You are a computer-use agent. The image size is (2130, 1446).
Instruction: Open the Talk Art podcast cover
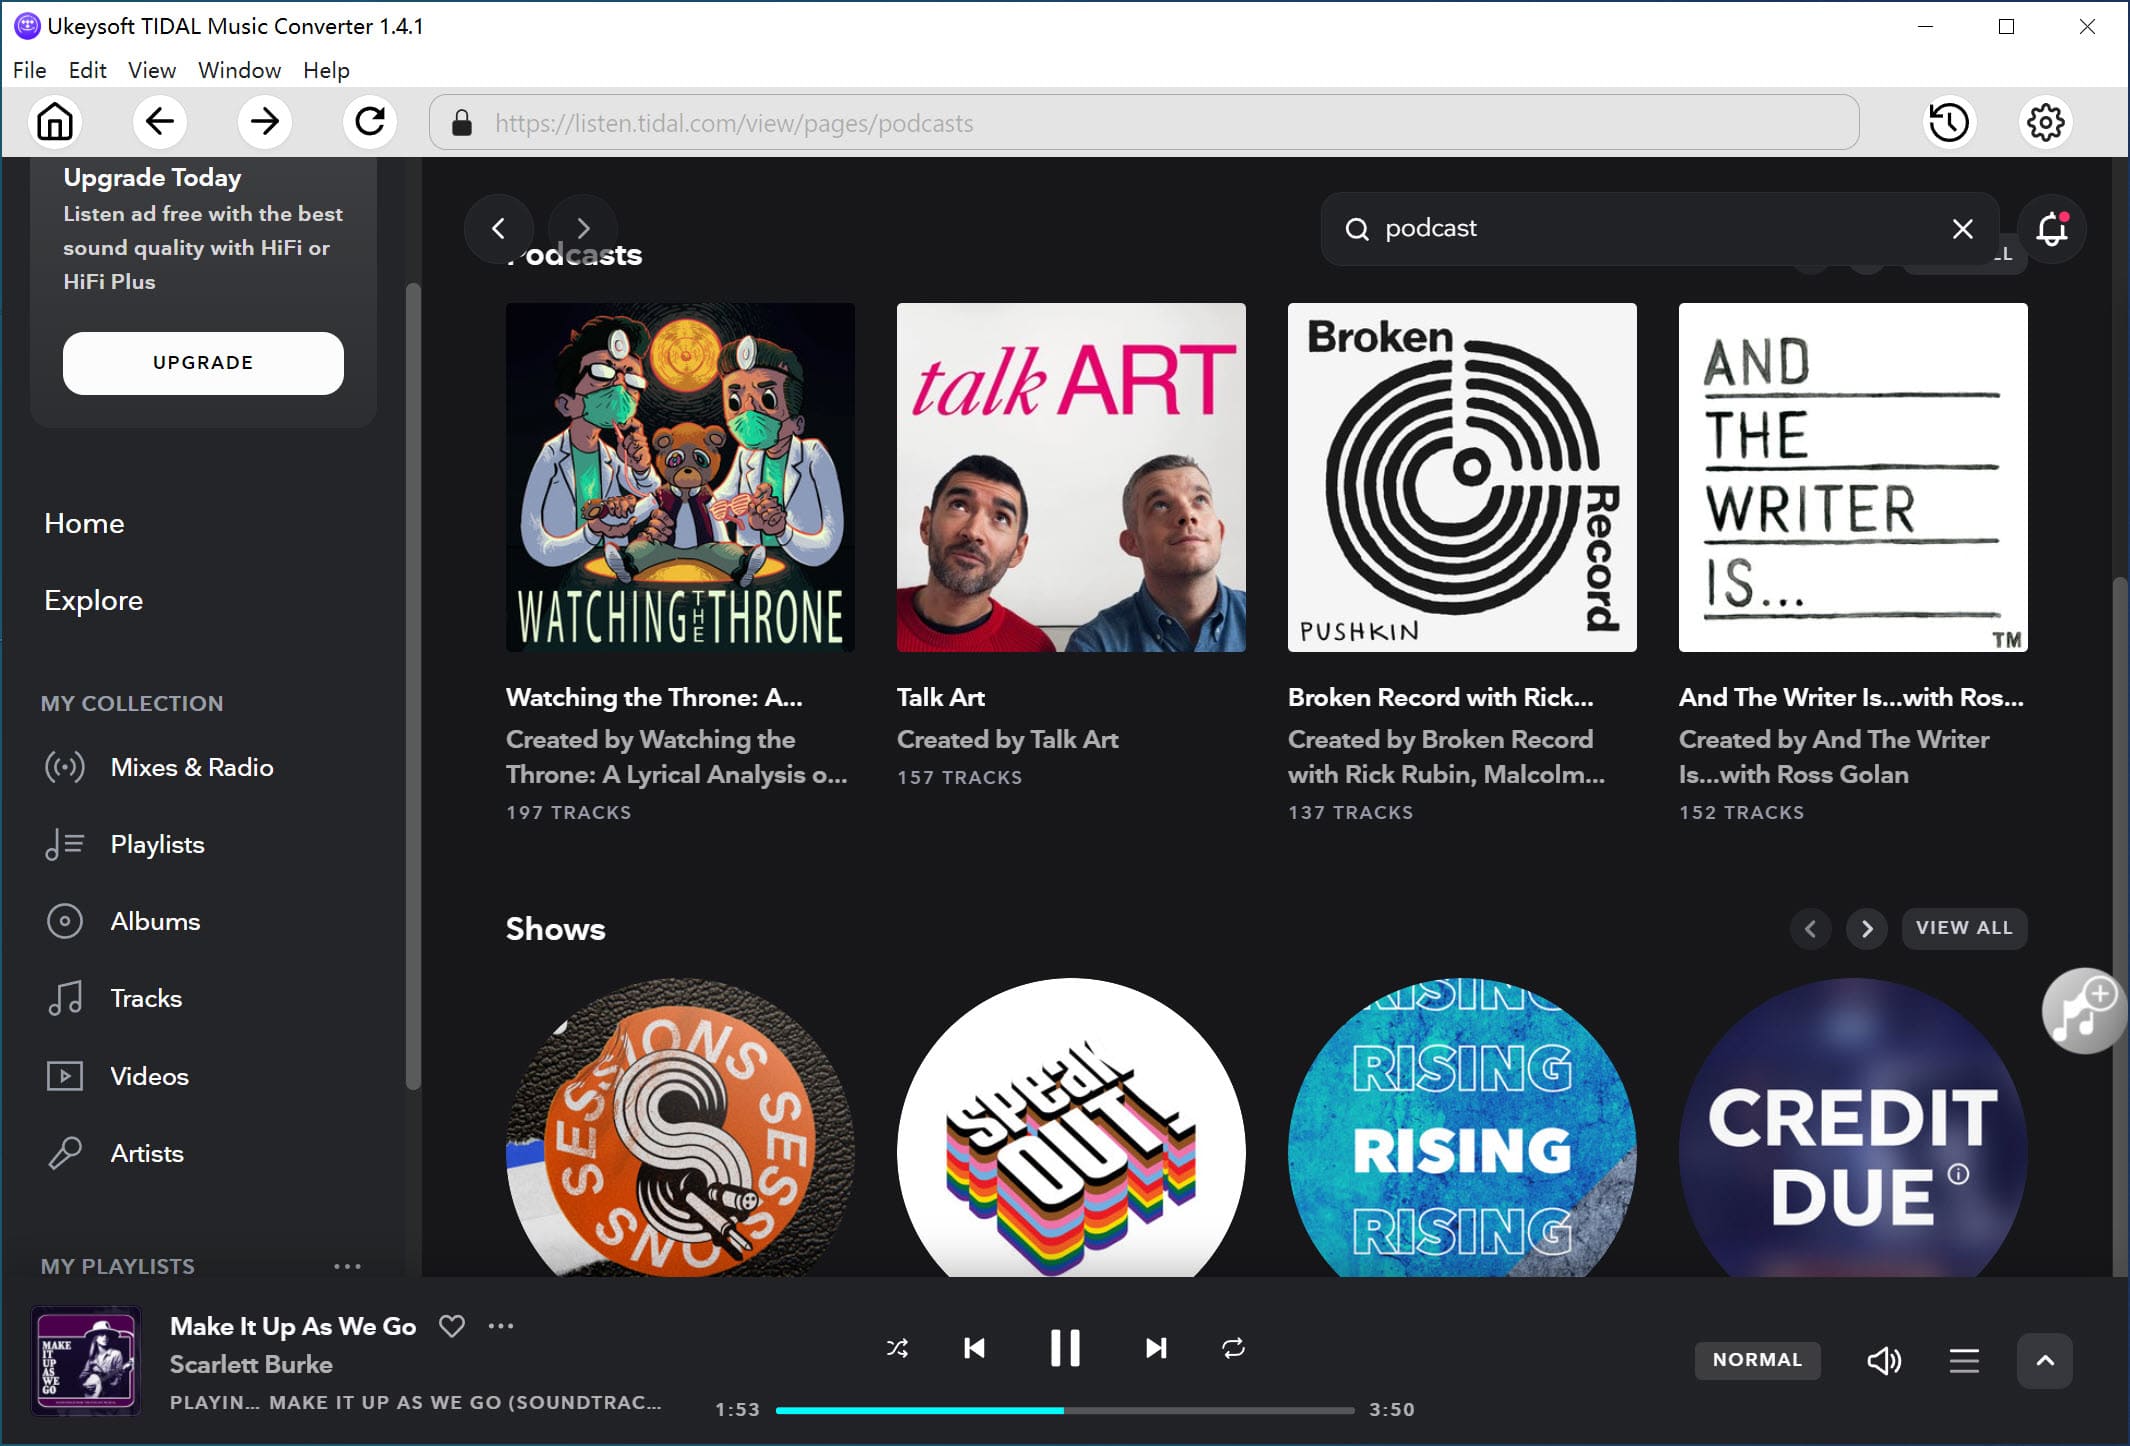(x=1071, y=477)
